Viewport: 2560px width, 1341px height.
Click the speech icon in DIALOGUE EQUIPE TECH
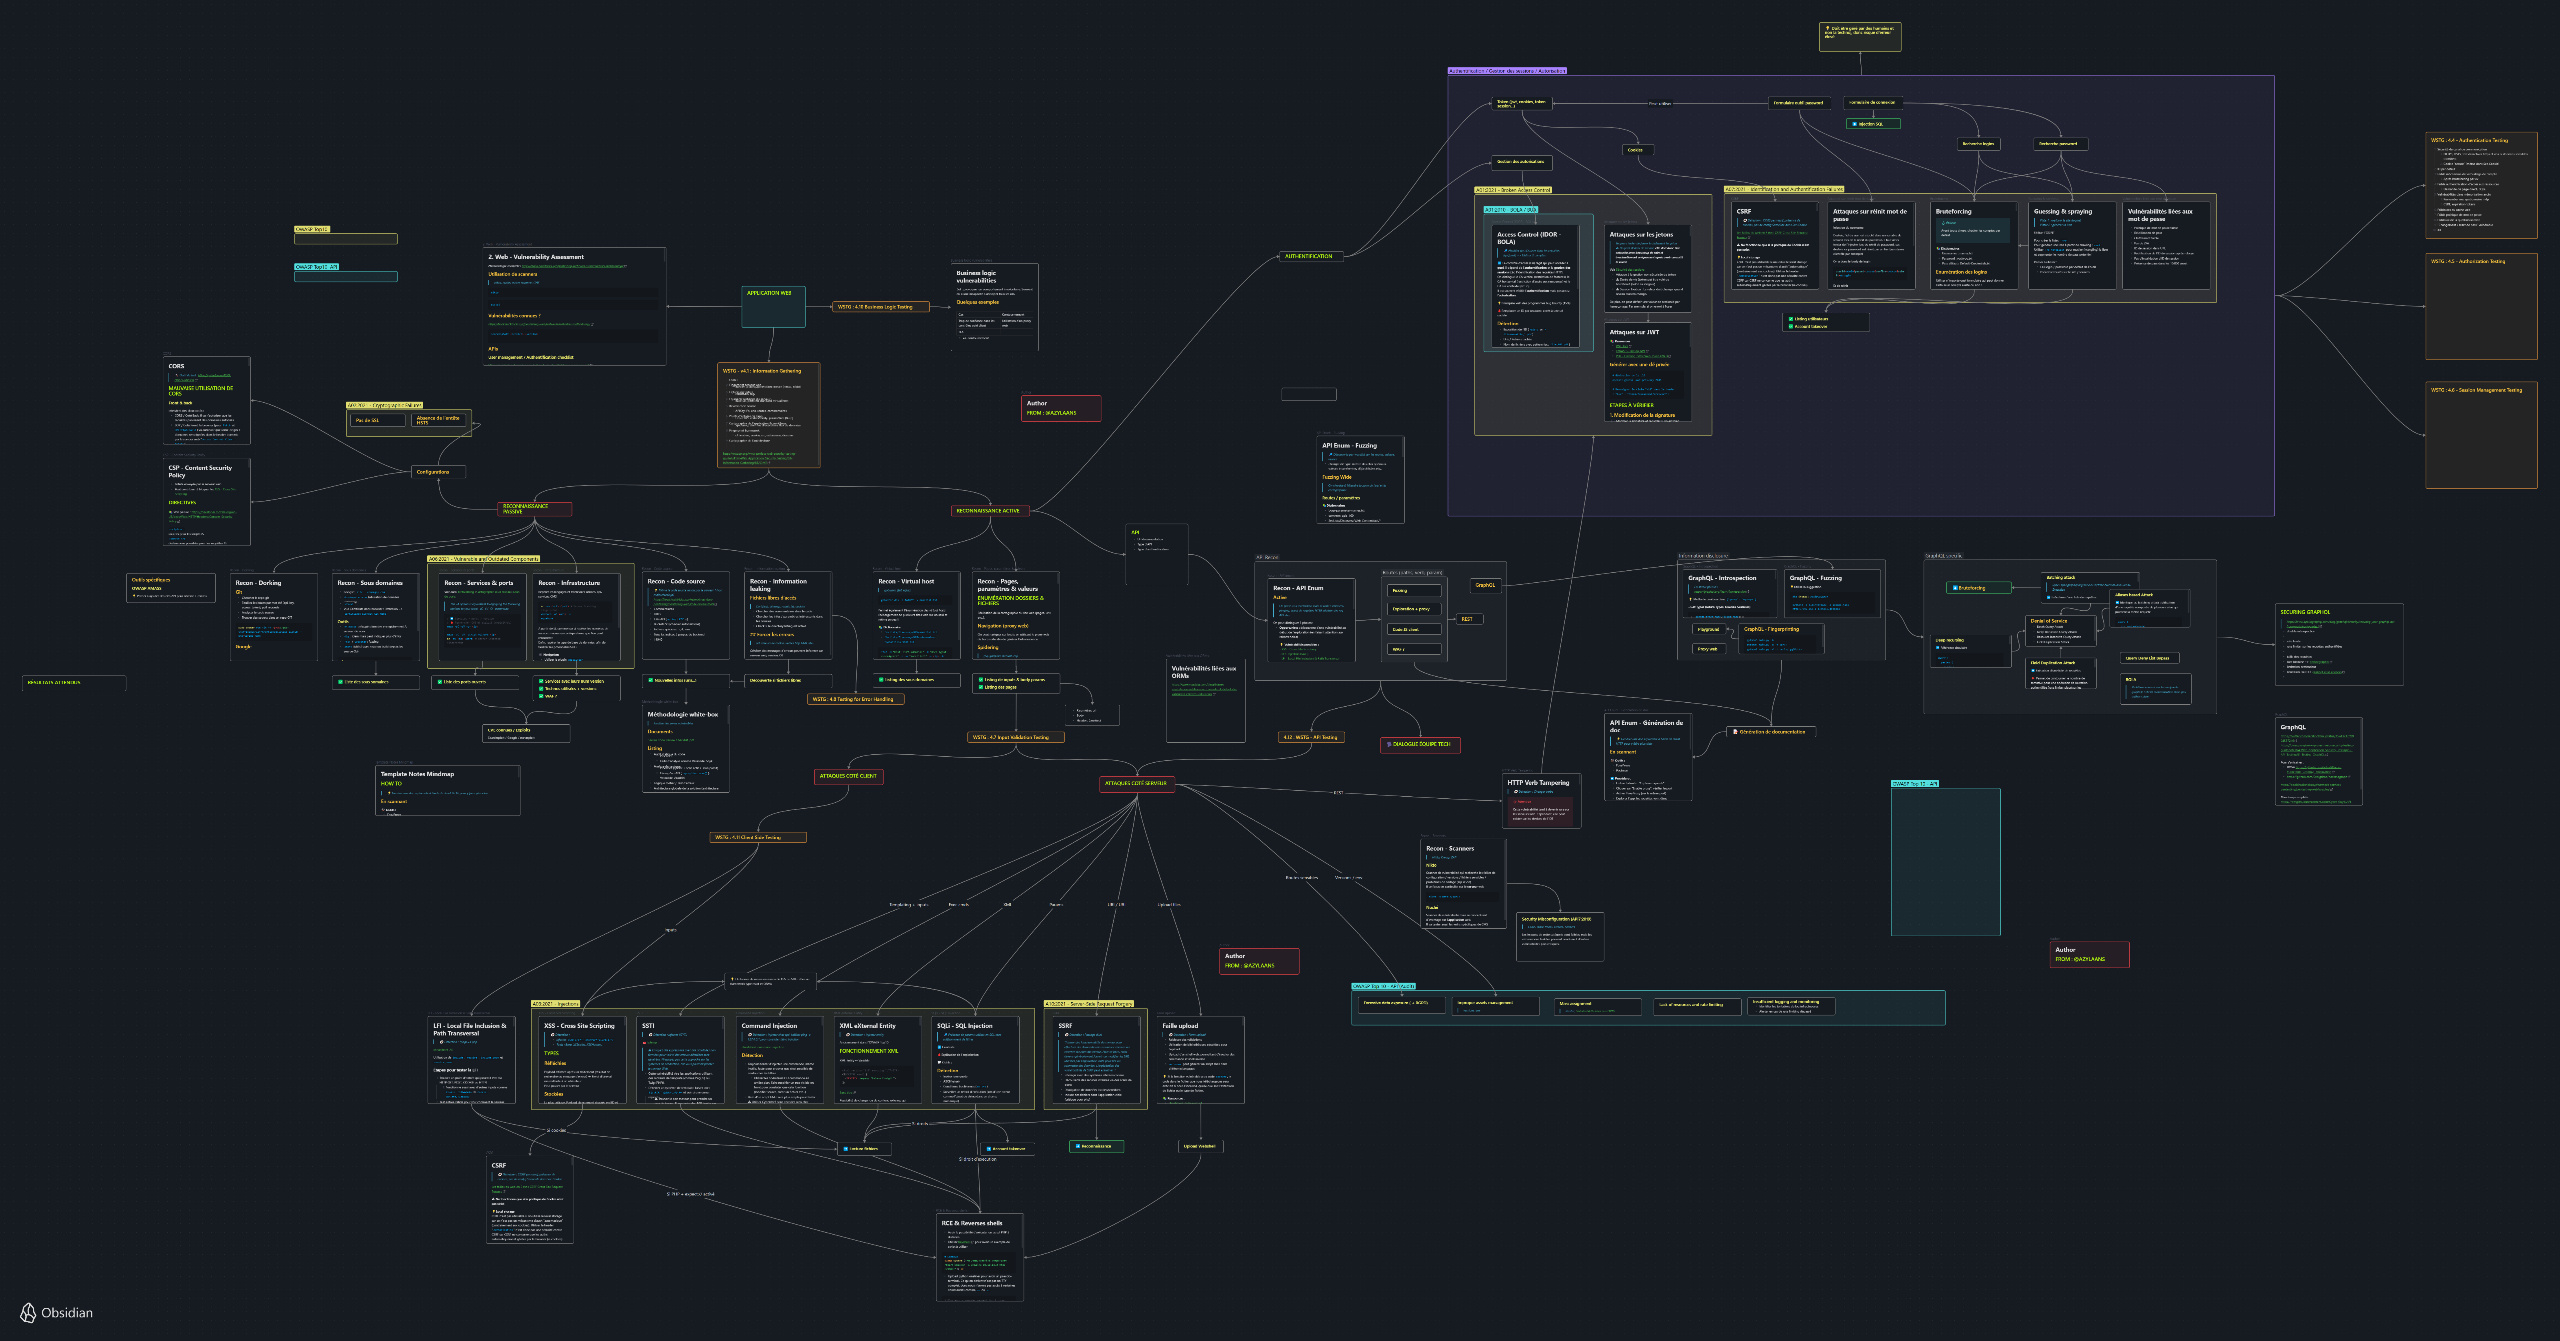pyautogui.click(x=1388, y=744)
